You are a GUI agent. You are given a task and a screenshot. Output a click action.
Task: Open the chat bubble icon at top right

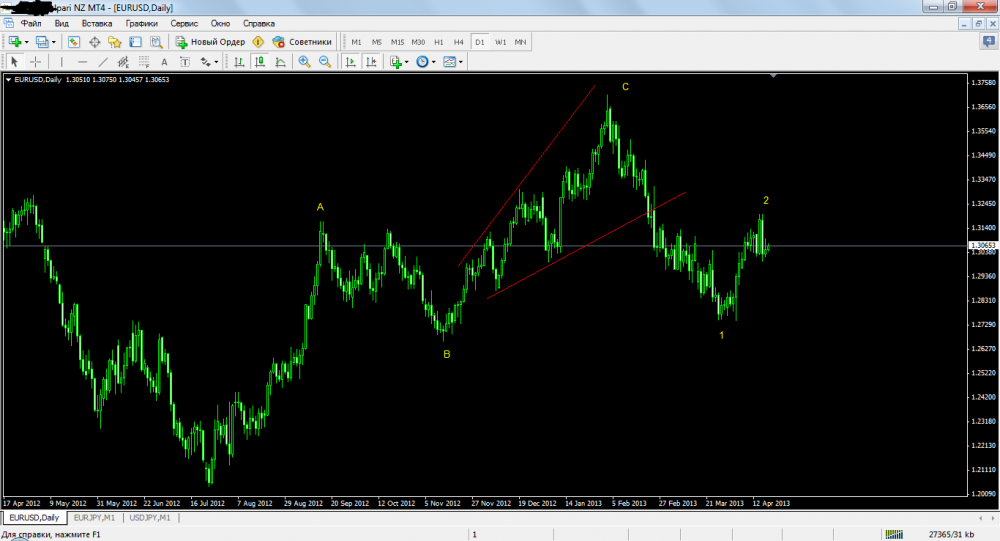click(989, 42)
